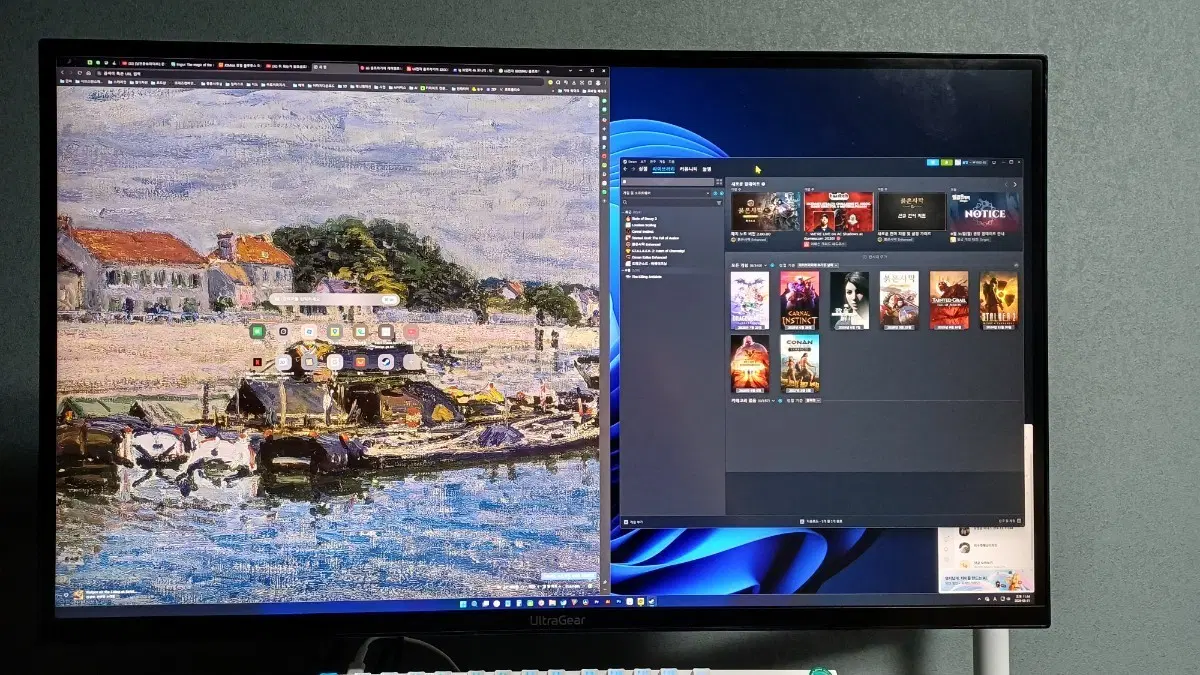Click the filter icon beside Steam's sidebar search
This screenshot has height=675, width=1200.
[x=718, y=202]
